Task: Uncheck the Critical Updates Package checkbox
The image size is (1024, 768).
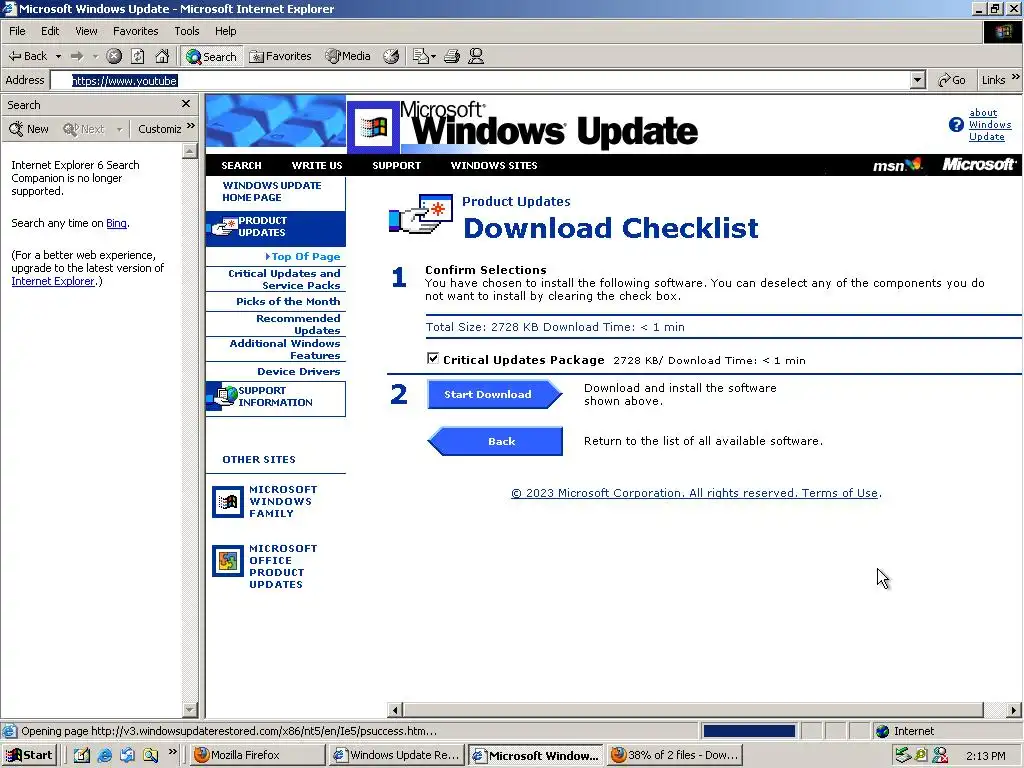Action: point(432,358)
